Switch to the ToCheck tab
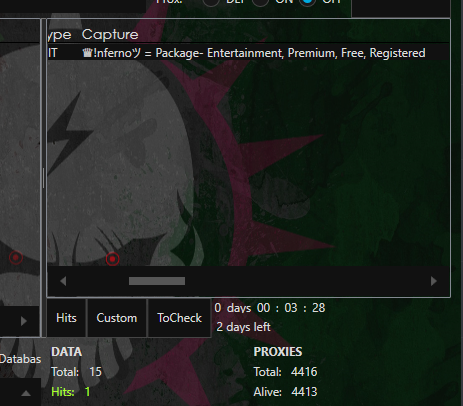The image size is (463, 406). pyautogui.click(x=179, y=318)
